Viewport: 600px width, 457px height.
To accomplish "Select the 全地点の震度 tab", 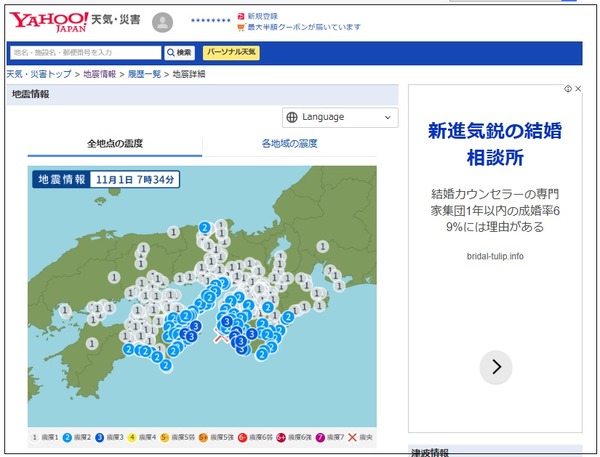I will pyautogui.click(x=115, y=144).
